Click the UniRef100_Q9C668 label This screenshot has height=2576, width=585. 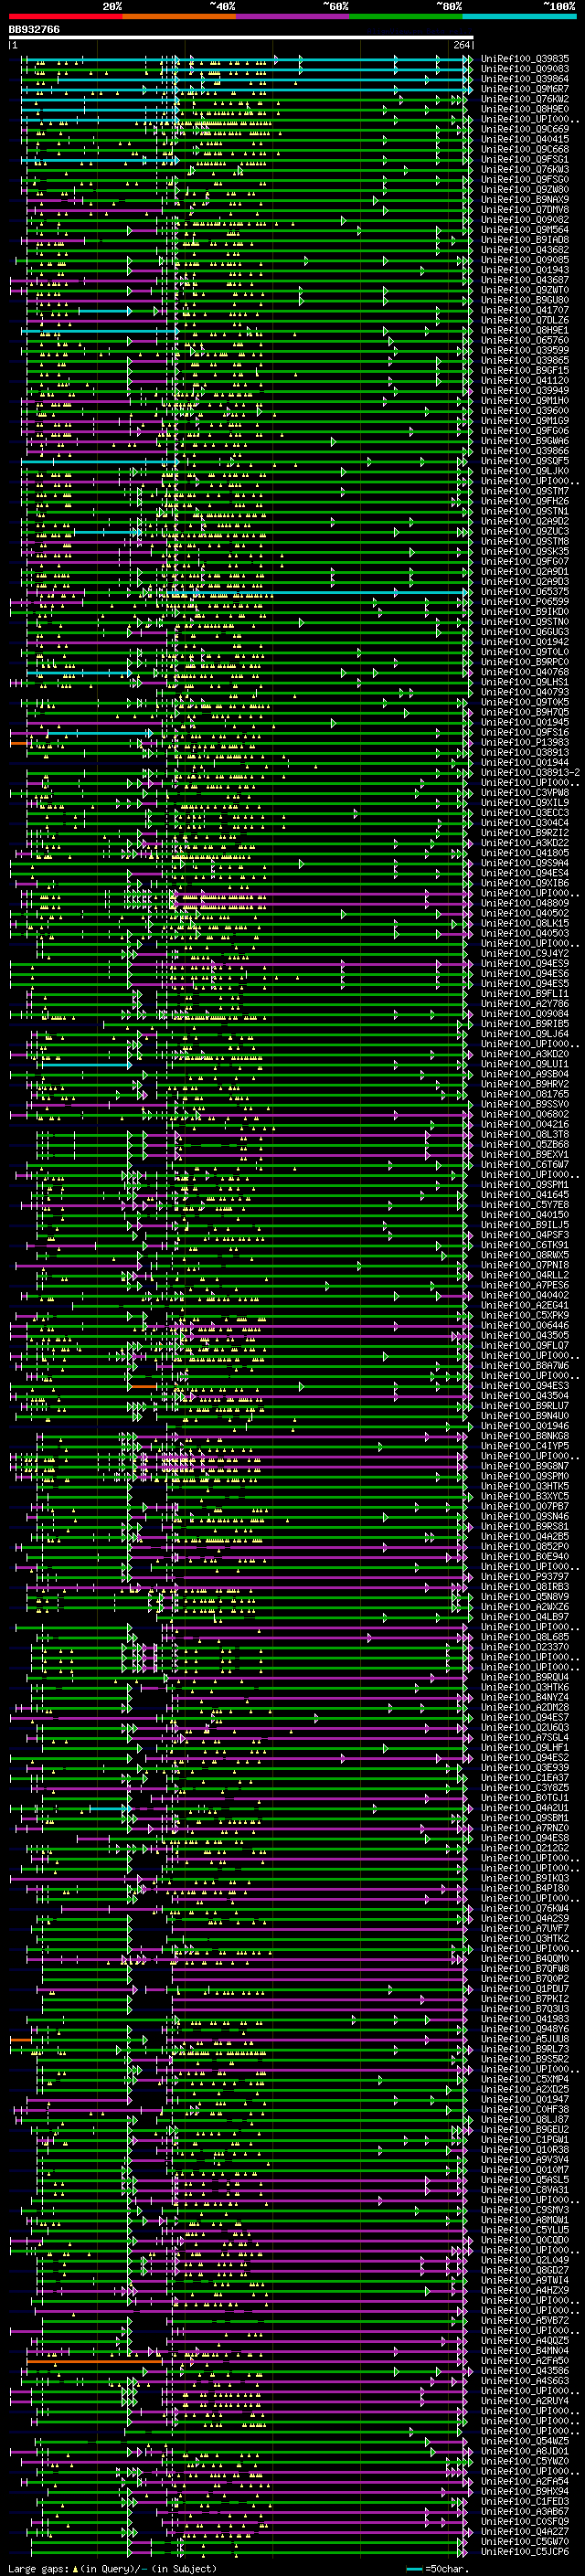click(x=525, y=149)
